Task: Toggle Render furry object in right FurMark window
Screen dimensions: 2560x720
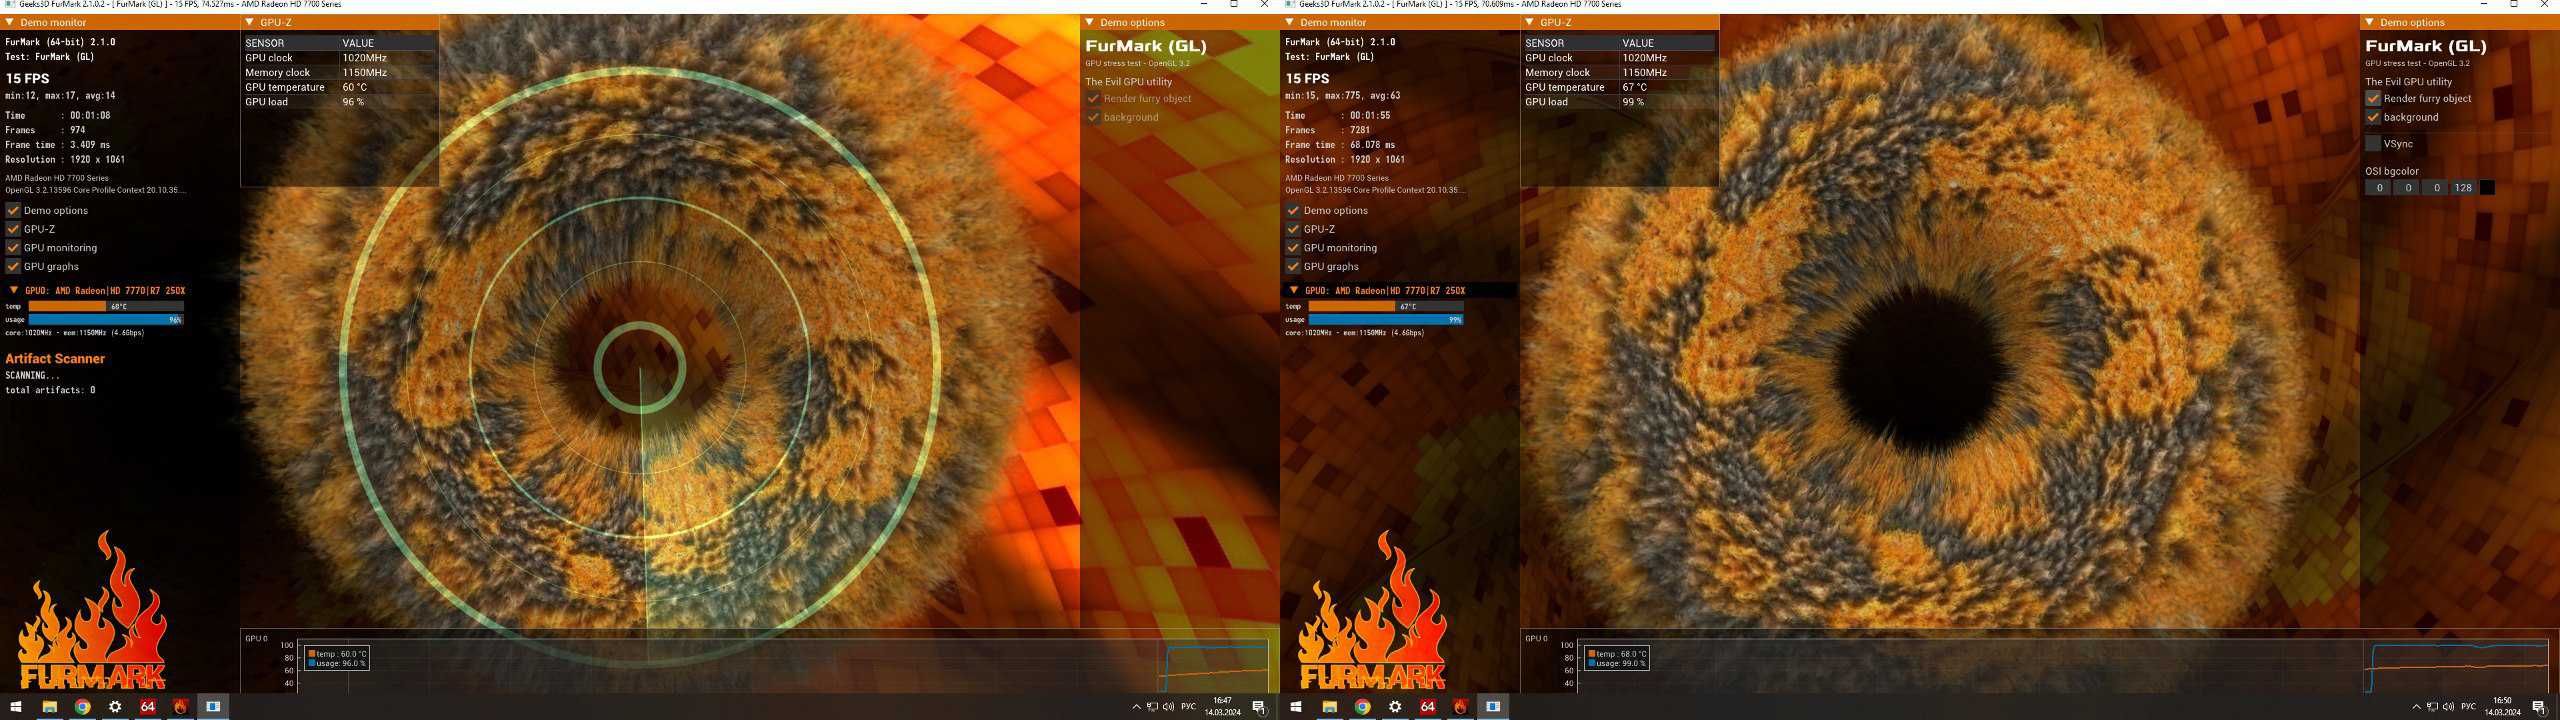Action: tap(2373, 98)
